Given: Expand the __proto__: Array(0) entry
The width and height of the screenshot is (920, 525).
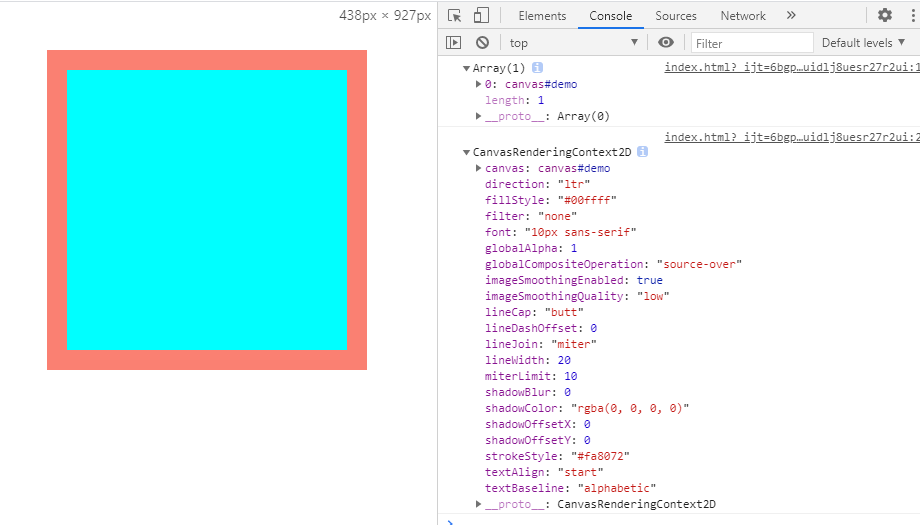Looking at the screenshot, I should pos(478,116).
